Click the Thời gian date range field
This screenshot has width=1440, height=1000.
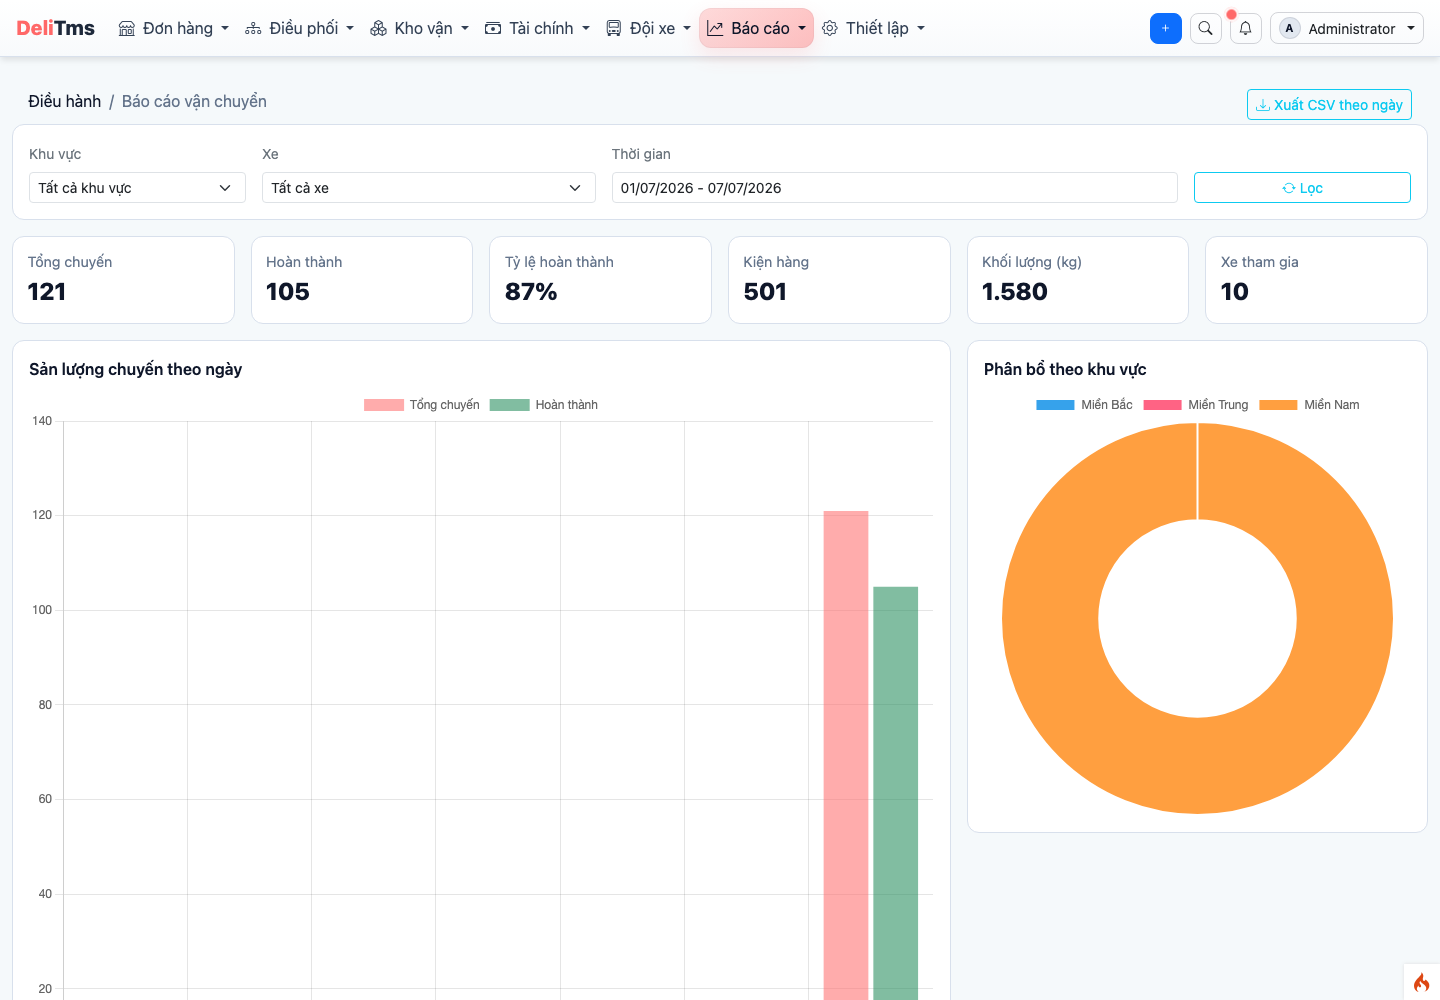894,188
